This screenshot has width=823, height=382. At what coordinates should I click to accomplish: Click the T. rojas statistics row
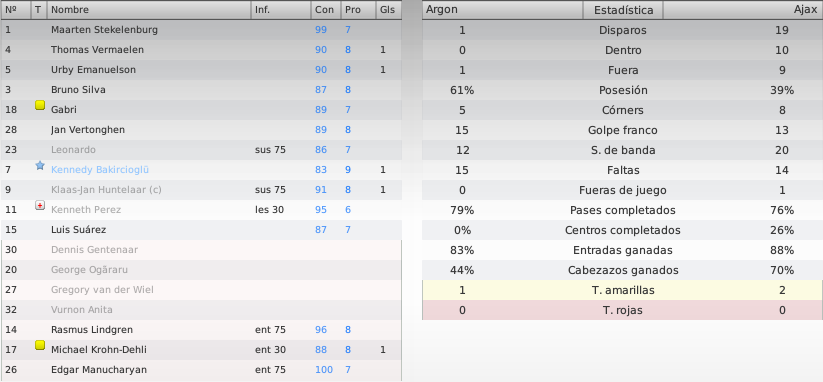pyautogui.click(x=622, y=310)
